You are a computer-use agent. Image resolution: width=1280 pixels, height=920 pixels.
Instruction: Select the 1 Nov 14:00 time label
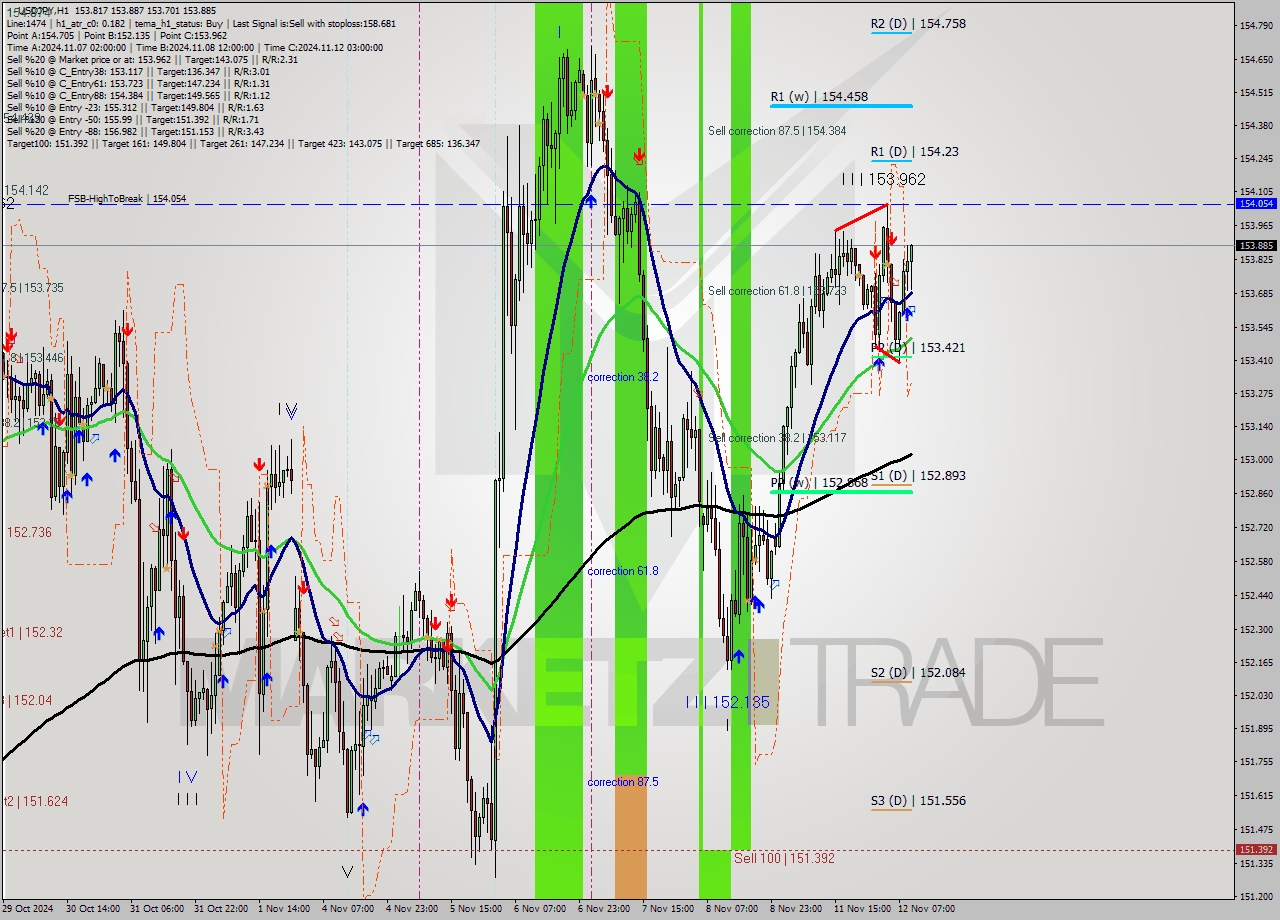283,909
